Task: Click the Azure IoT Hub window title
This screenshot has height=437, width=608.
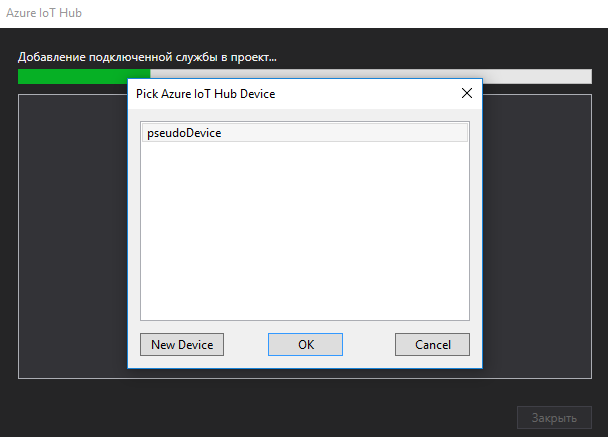Action: [x=44, y=13]
